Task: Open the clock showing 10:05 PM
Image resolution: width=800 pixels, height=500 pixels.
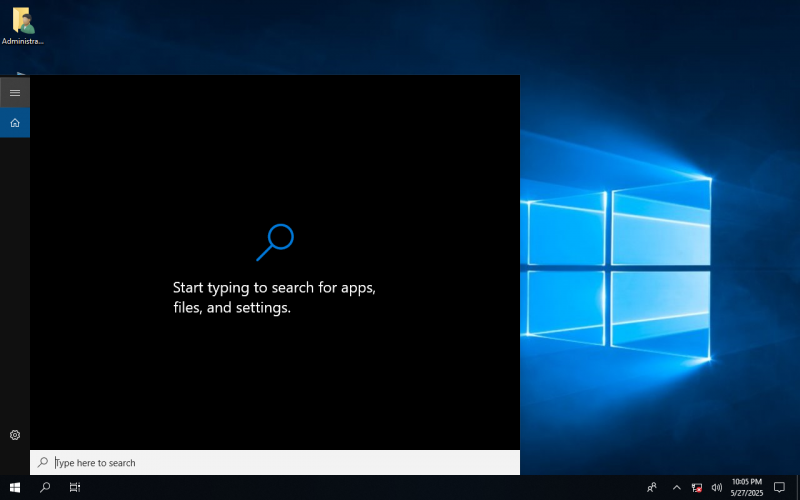Action: pos(746,488)
